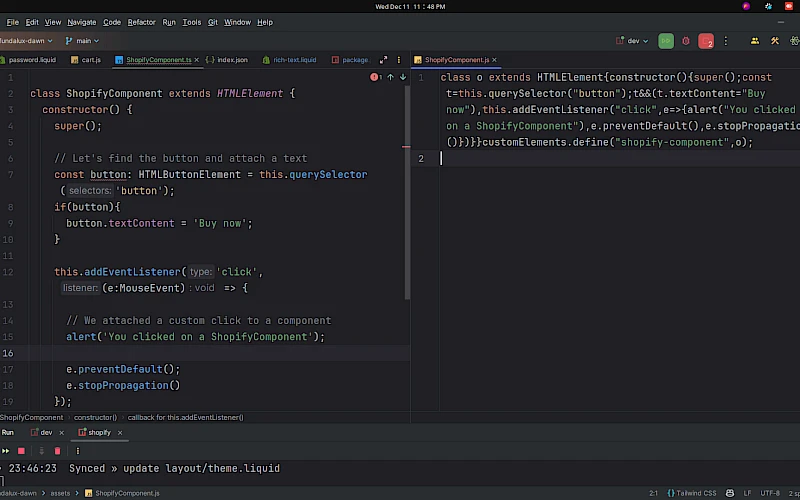The height and width of the screenshot is (500, 800).
Task: Close the dev run tab
Action: pos(61,433)
